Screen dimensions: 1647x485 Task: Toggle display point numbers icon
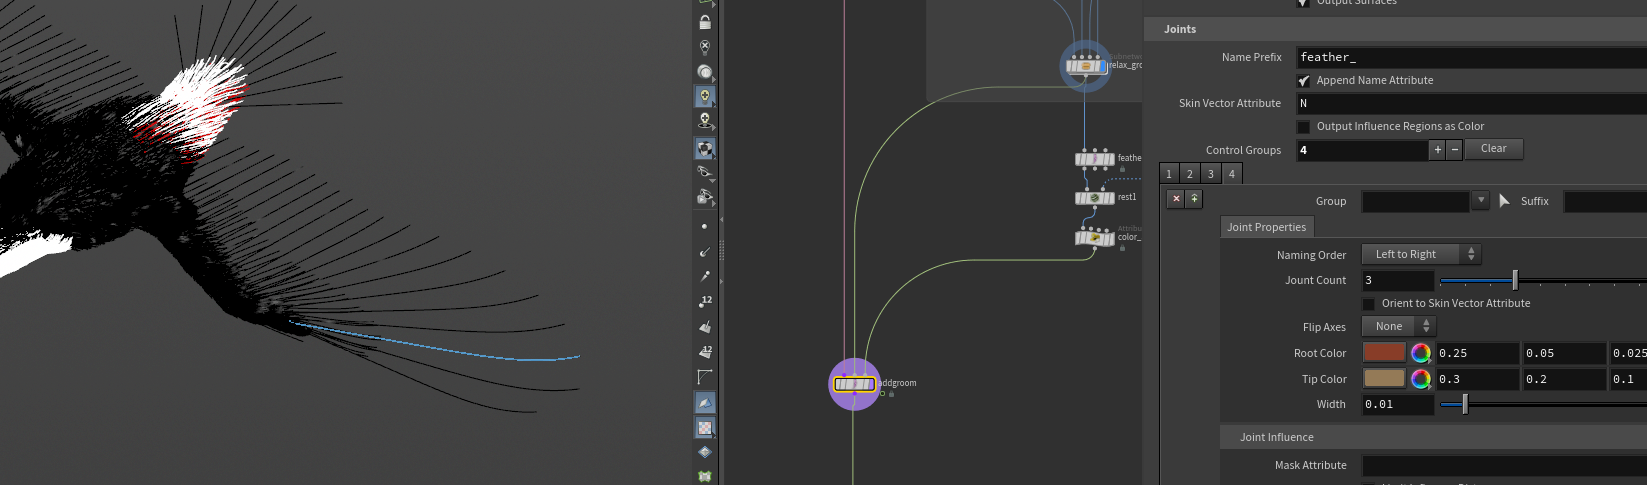[705, 302]
